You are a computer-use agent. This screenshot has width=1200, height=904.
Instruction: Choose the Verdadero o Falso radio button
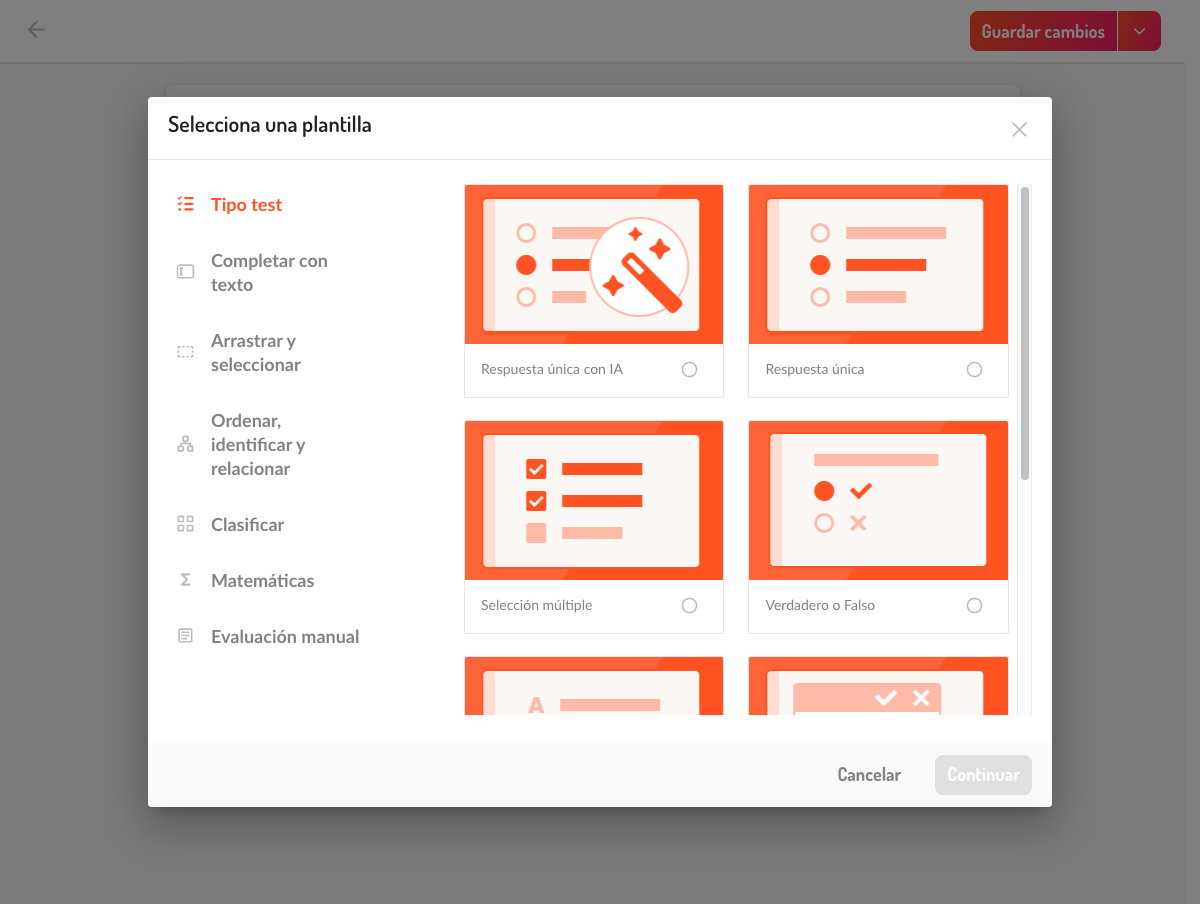pos(974,606)
